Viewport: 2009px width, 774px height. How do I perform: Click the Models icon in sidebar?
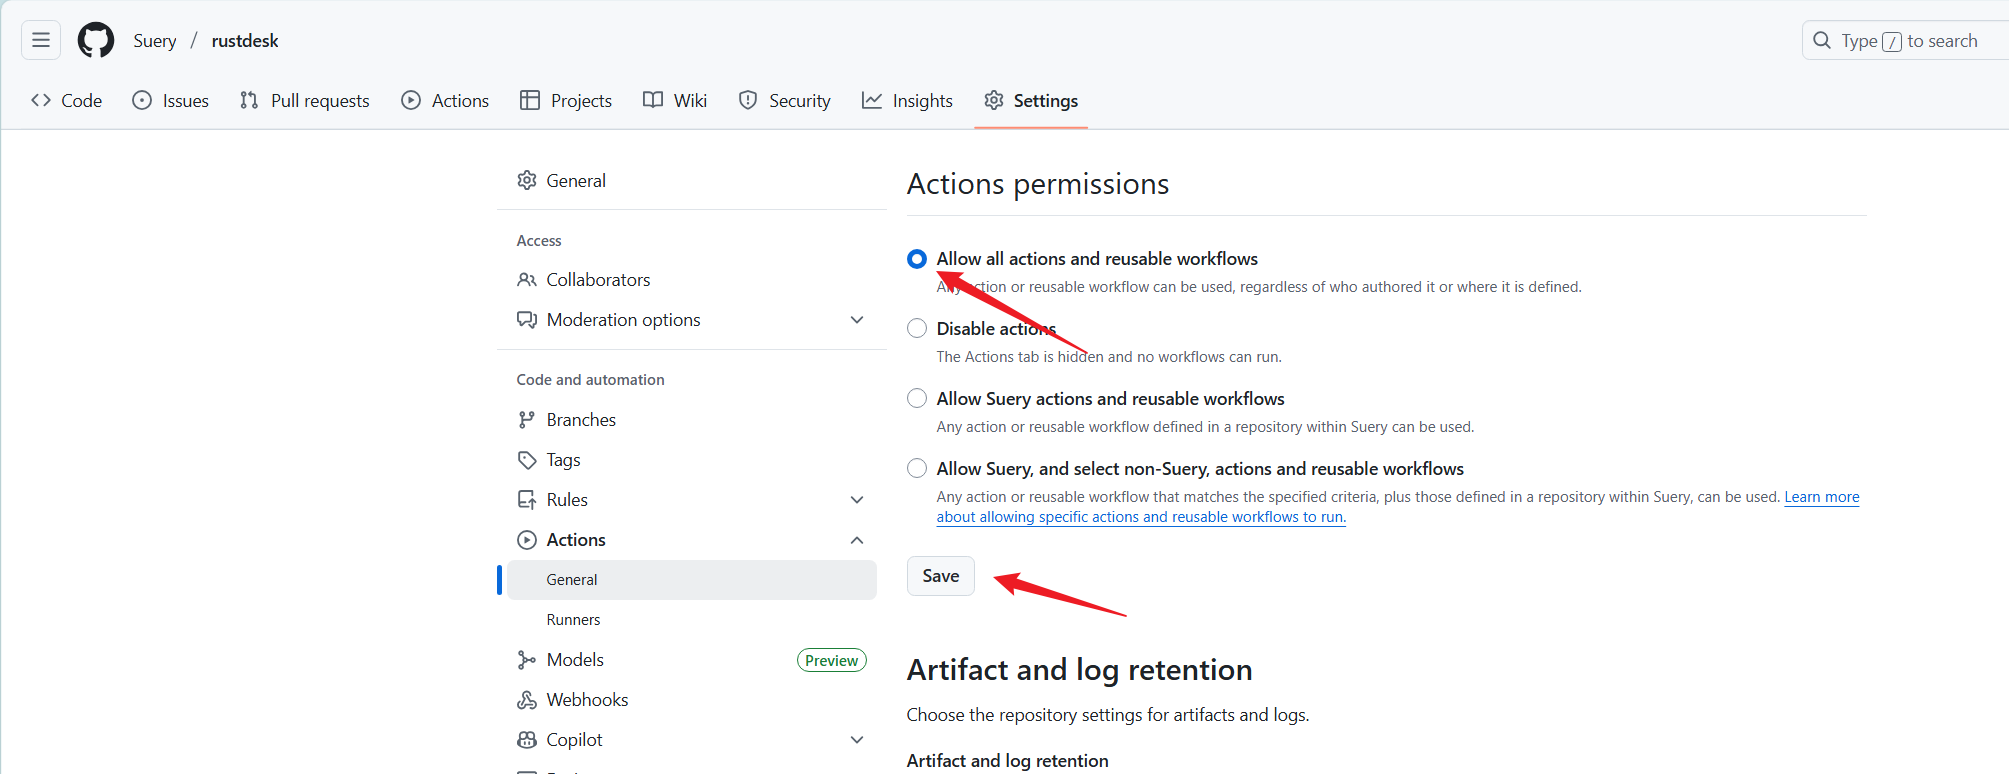(x=527, y=660)
